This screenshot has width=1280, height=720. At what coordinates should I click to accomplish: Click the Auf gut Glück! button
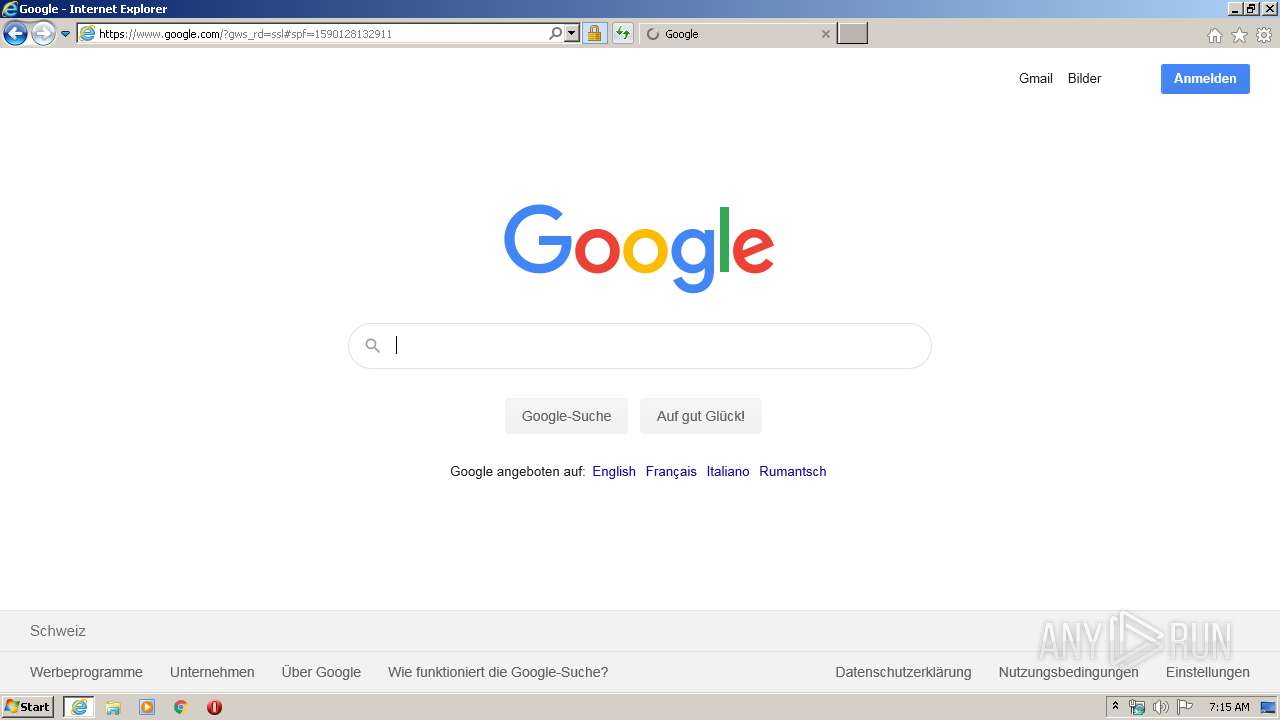pos(701,416)
